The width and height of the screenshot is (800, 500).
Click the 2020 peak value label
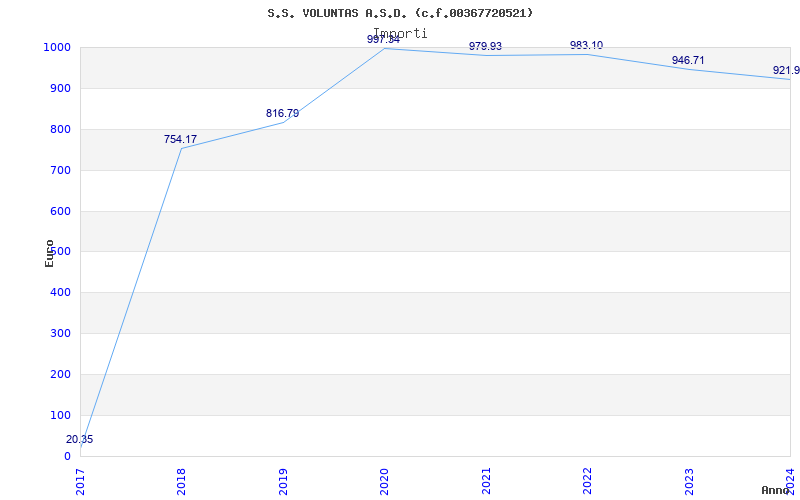[x=383, y=39]
